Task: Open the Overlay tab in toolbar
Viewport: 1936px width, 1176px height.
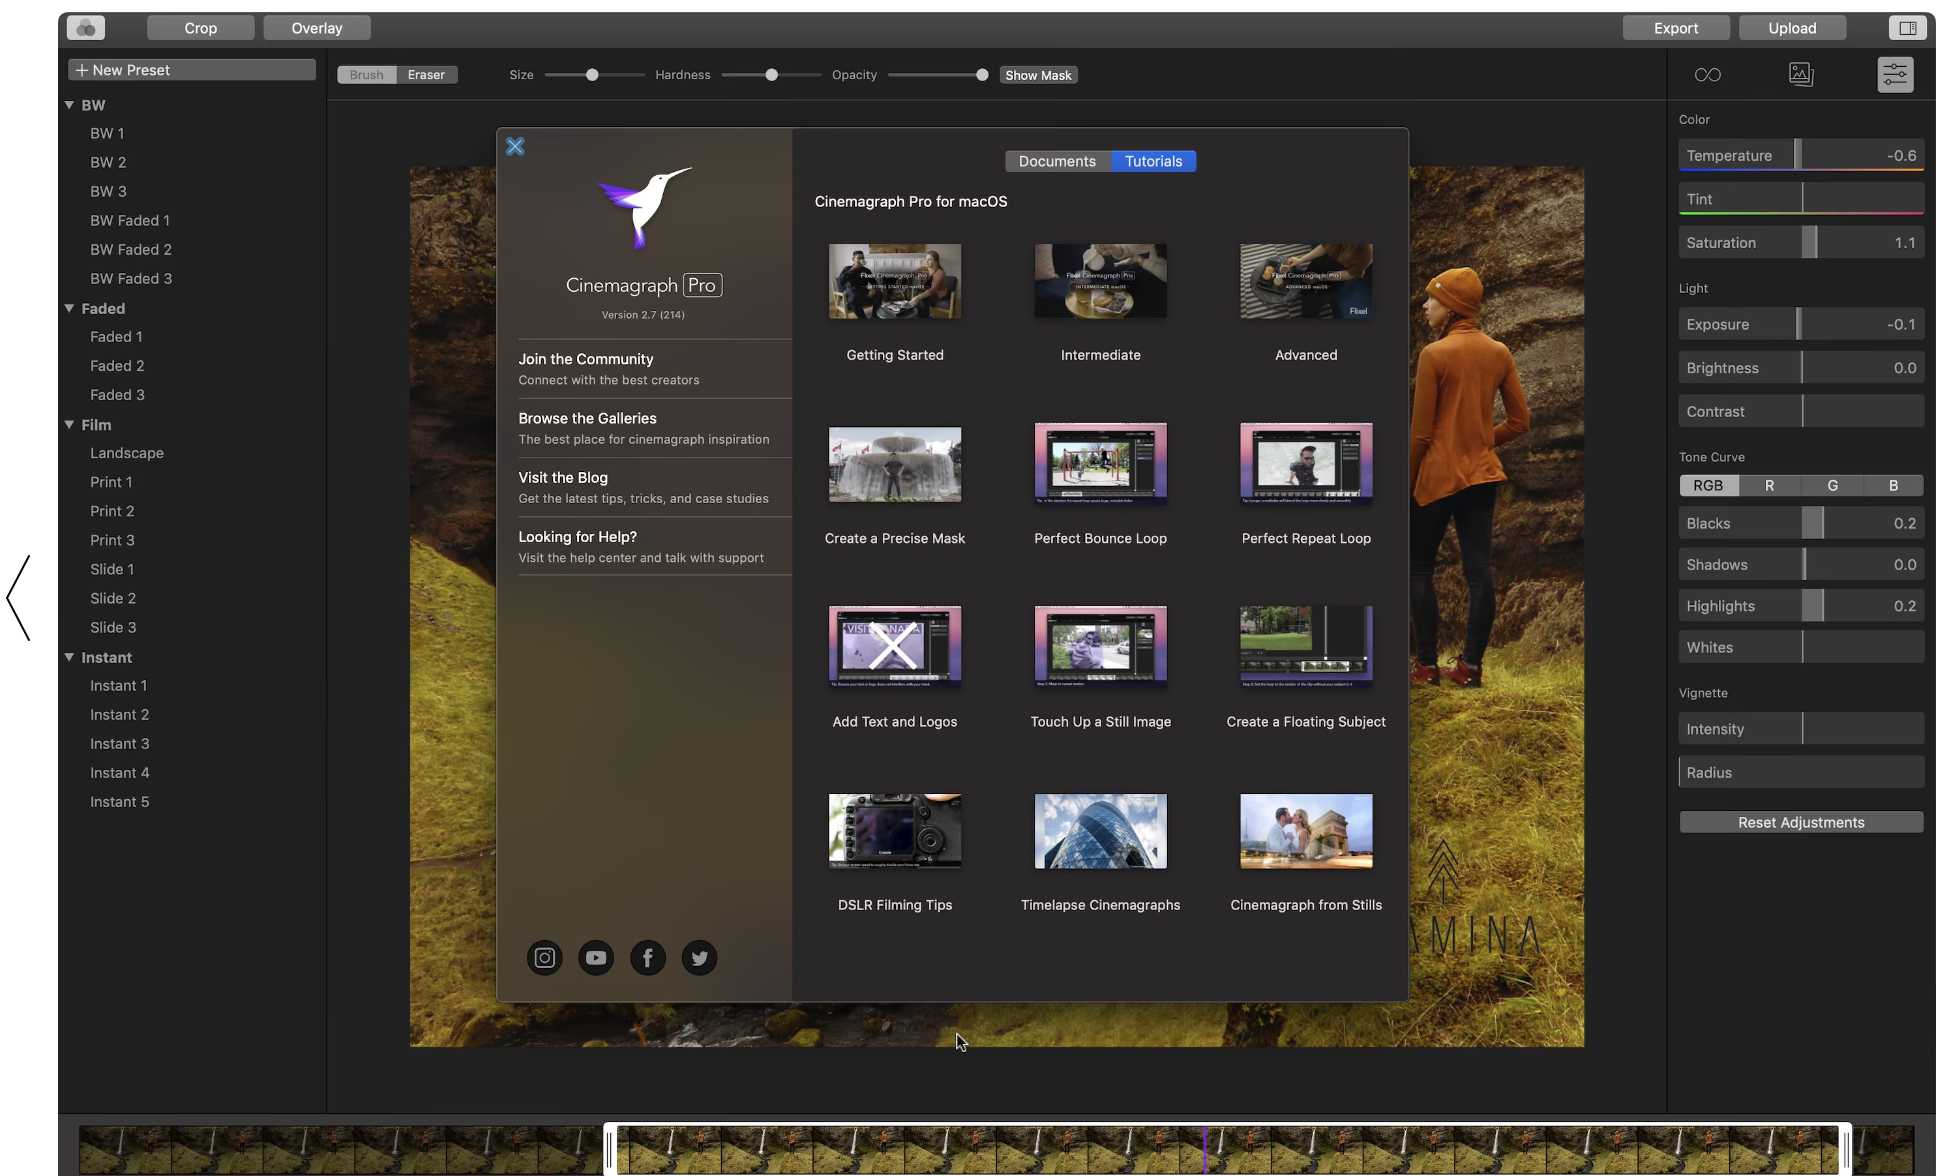Action: click(x=316, y=28)
